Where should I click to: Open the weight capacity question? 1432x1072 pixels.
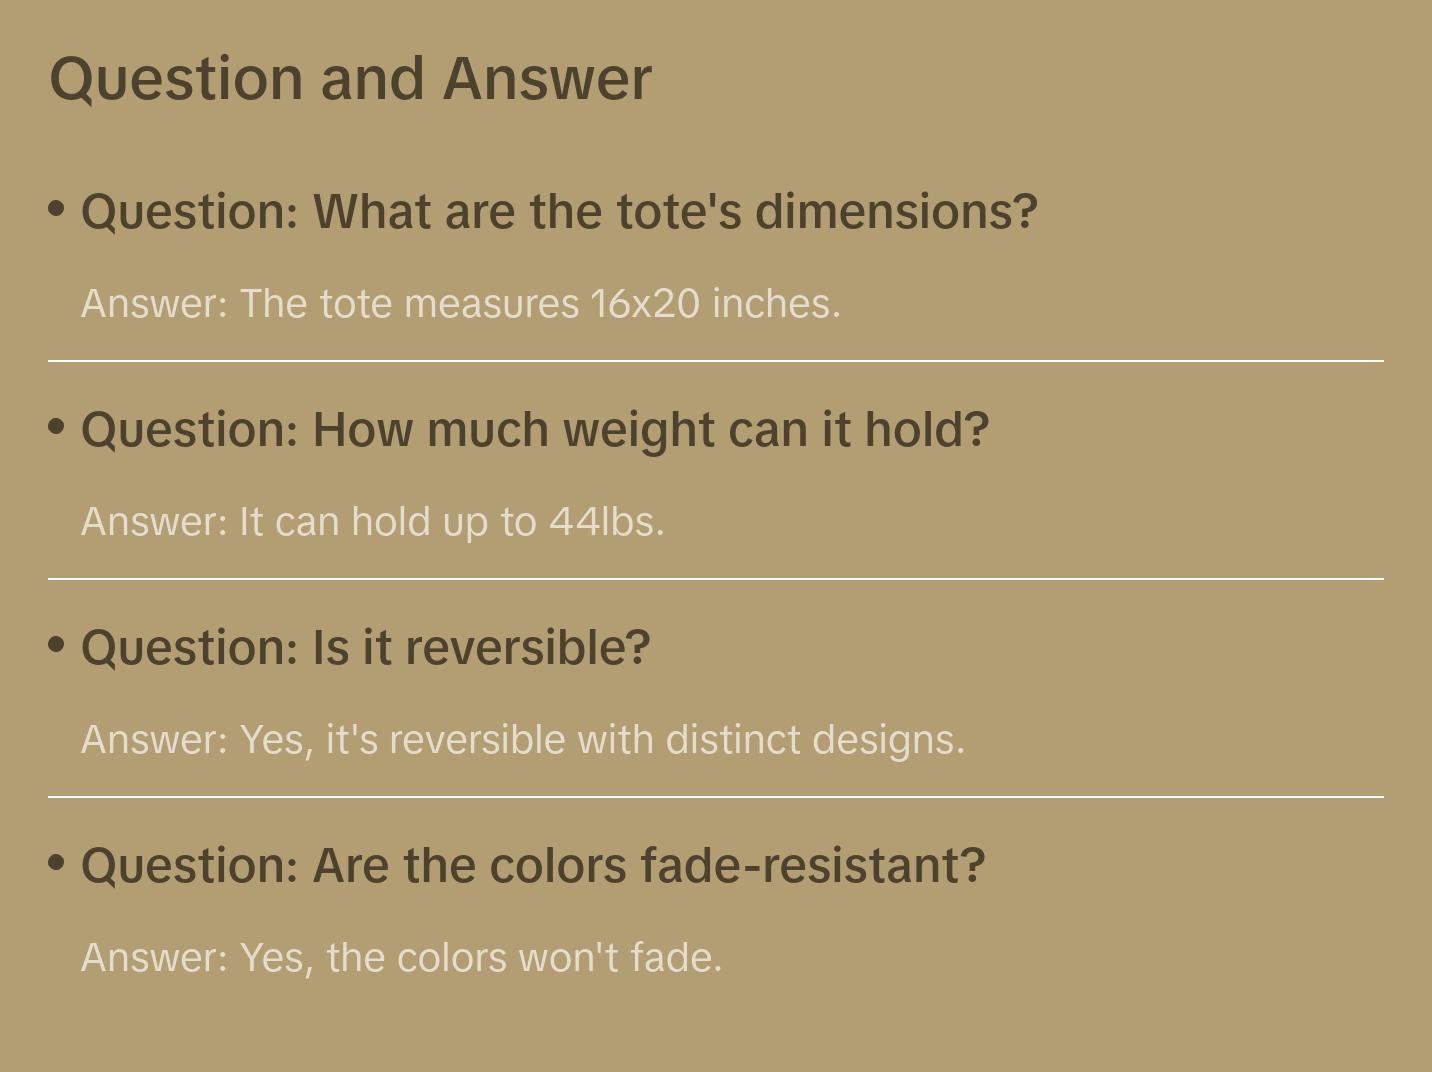(x=535, y=430)
